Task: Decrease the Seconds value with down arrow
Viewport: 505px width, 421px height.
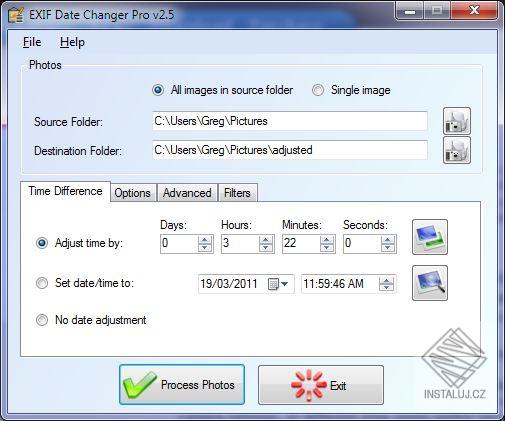Action: pyautogui.click(x=388, y=248)
